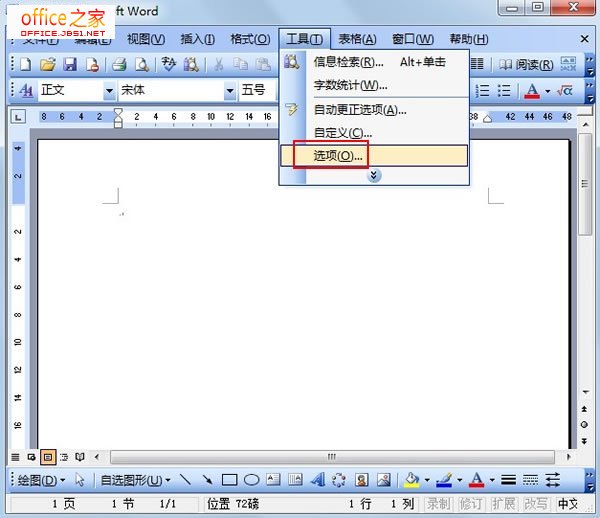Apply numbered list formatting icon
Viewport: 600px width, 518px height.
click(x=482, y=91)
